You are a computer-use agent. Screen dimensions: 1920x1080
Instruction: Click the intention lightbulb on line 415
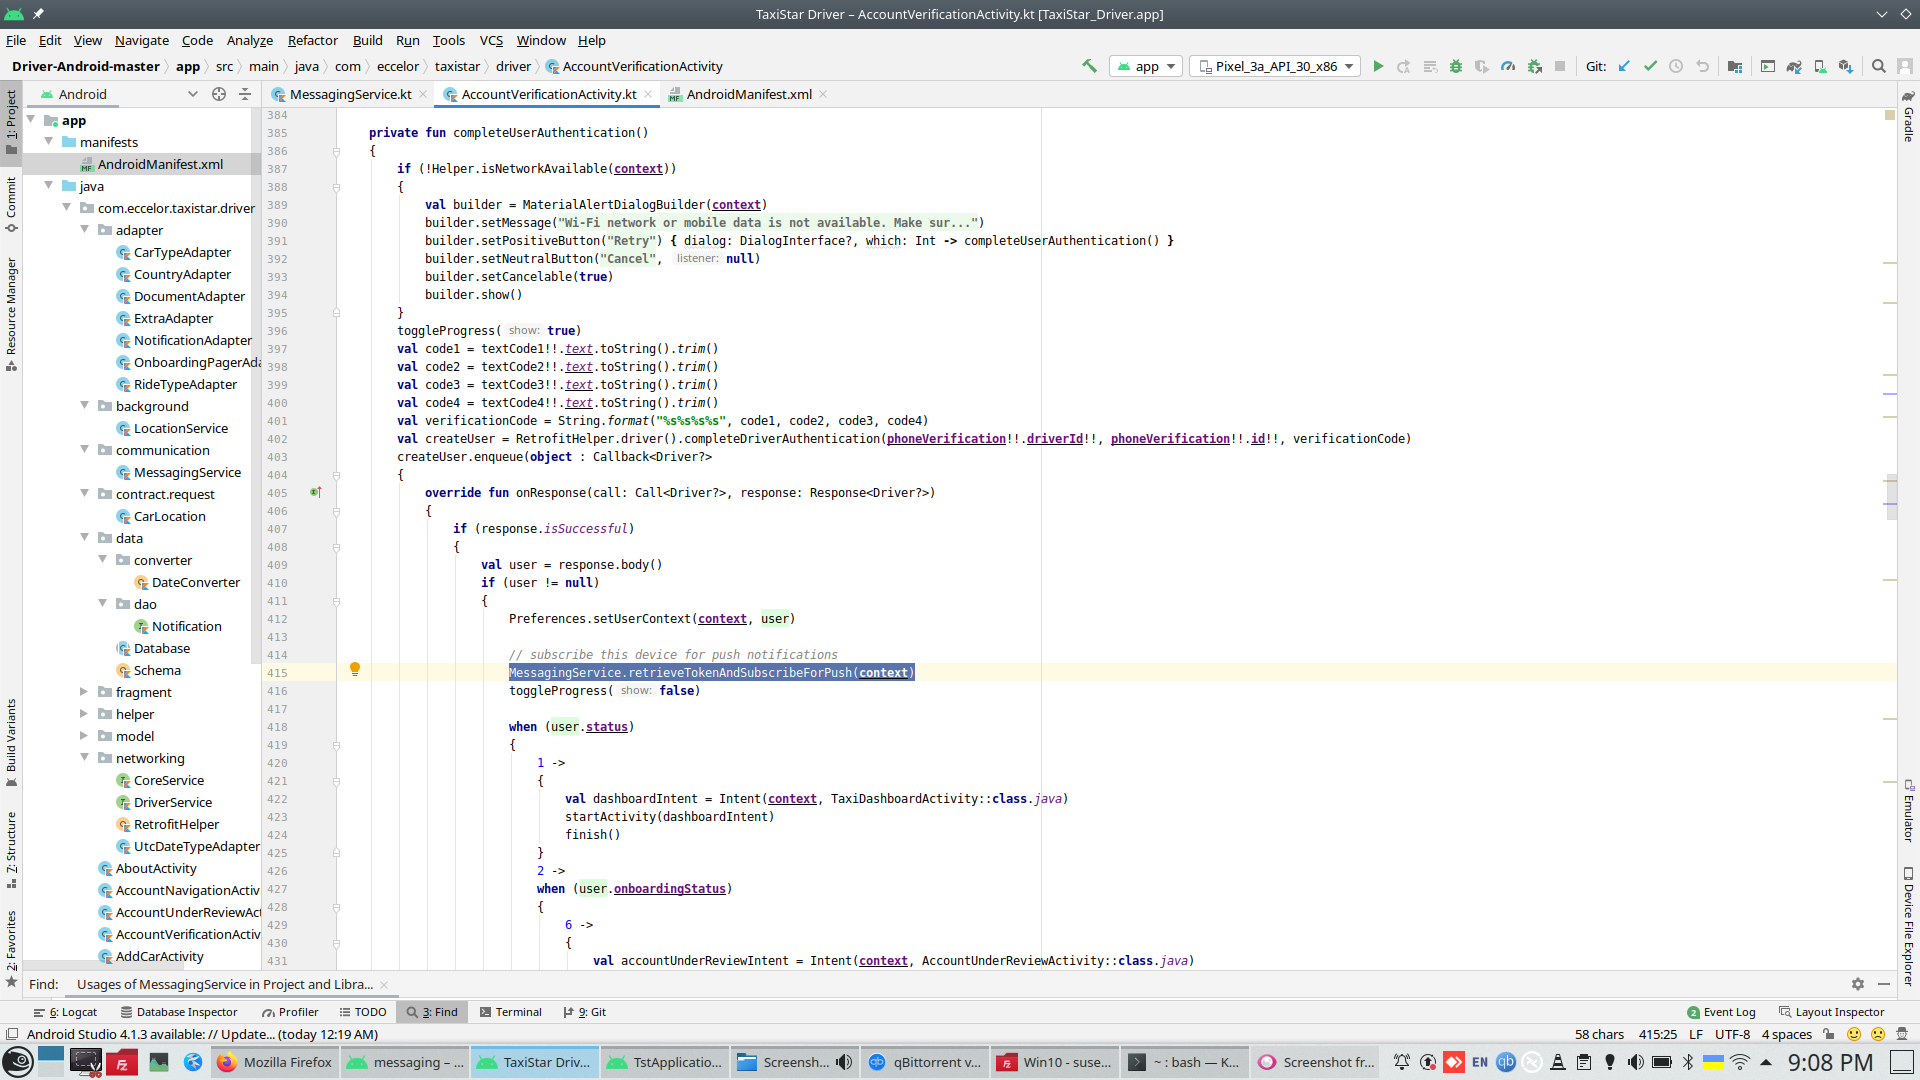(x=354, y=669)
